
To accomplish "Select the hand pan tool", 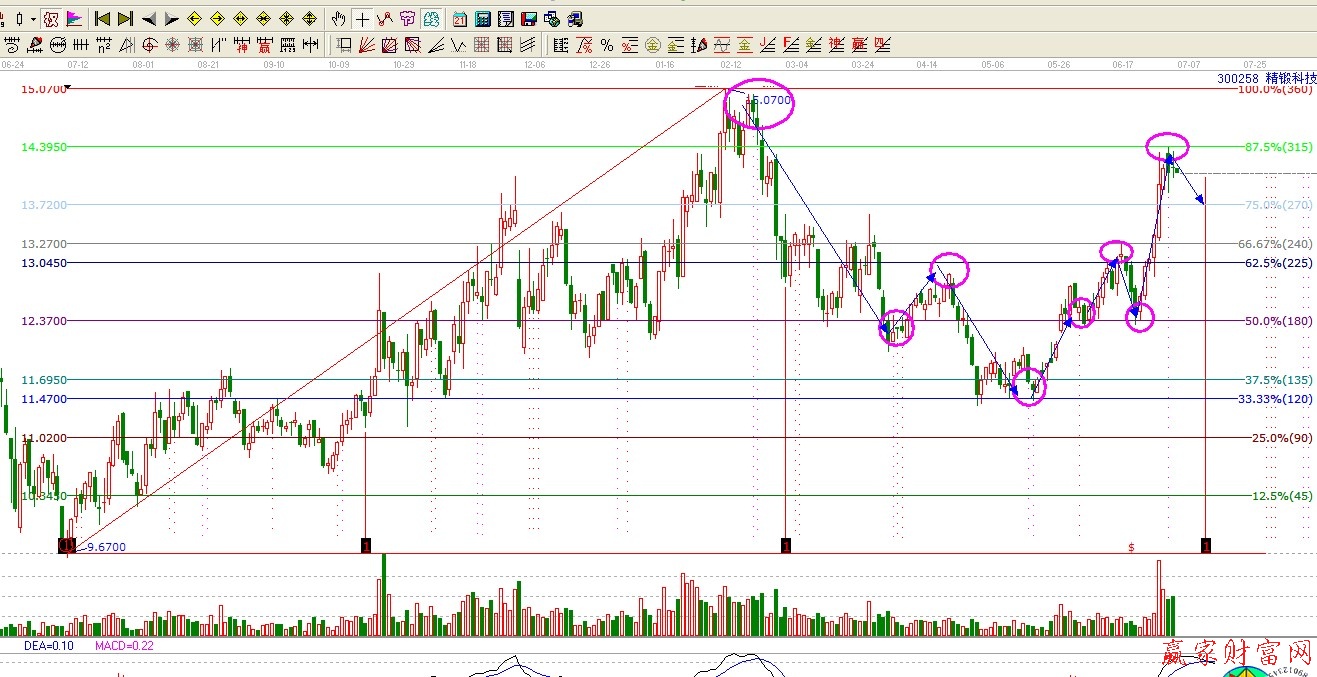I will click(339, 19).
